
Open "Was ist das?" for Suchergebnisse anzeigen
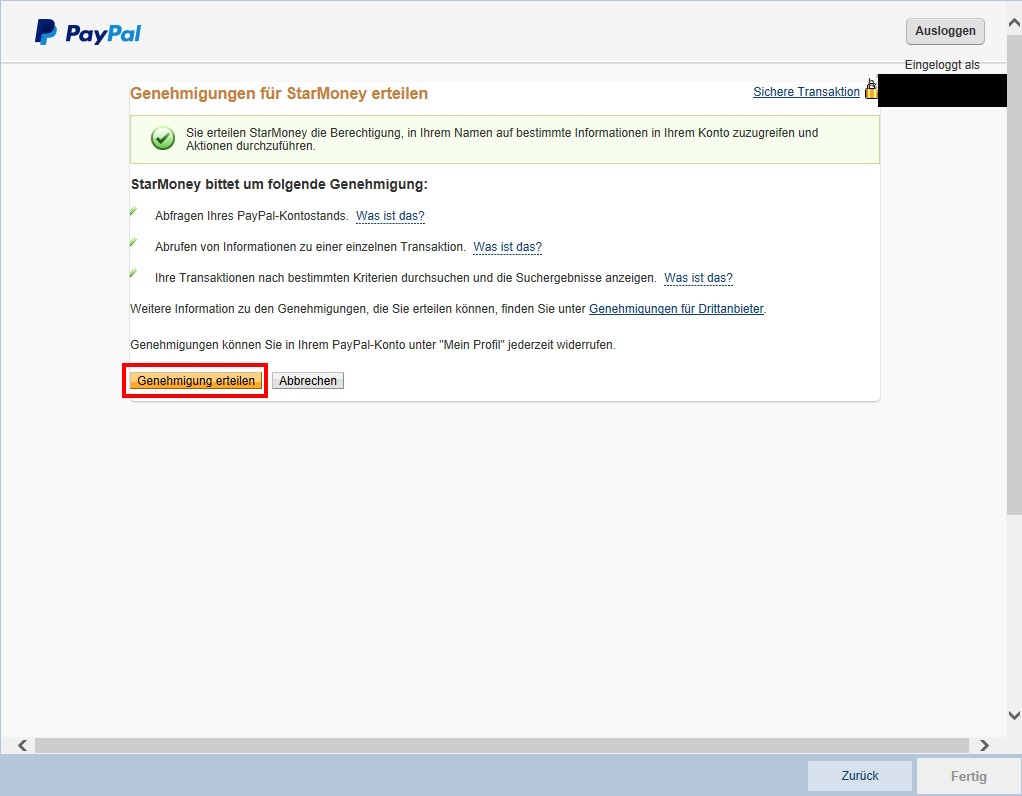[698, 278]
